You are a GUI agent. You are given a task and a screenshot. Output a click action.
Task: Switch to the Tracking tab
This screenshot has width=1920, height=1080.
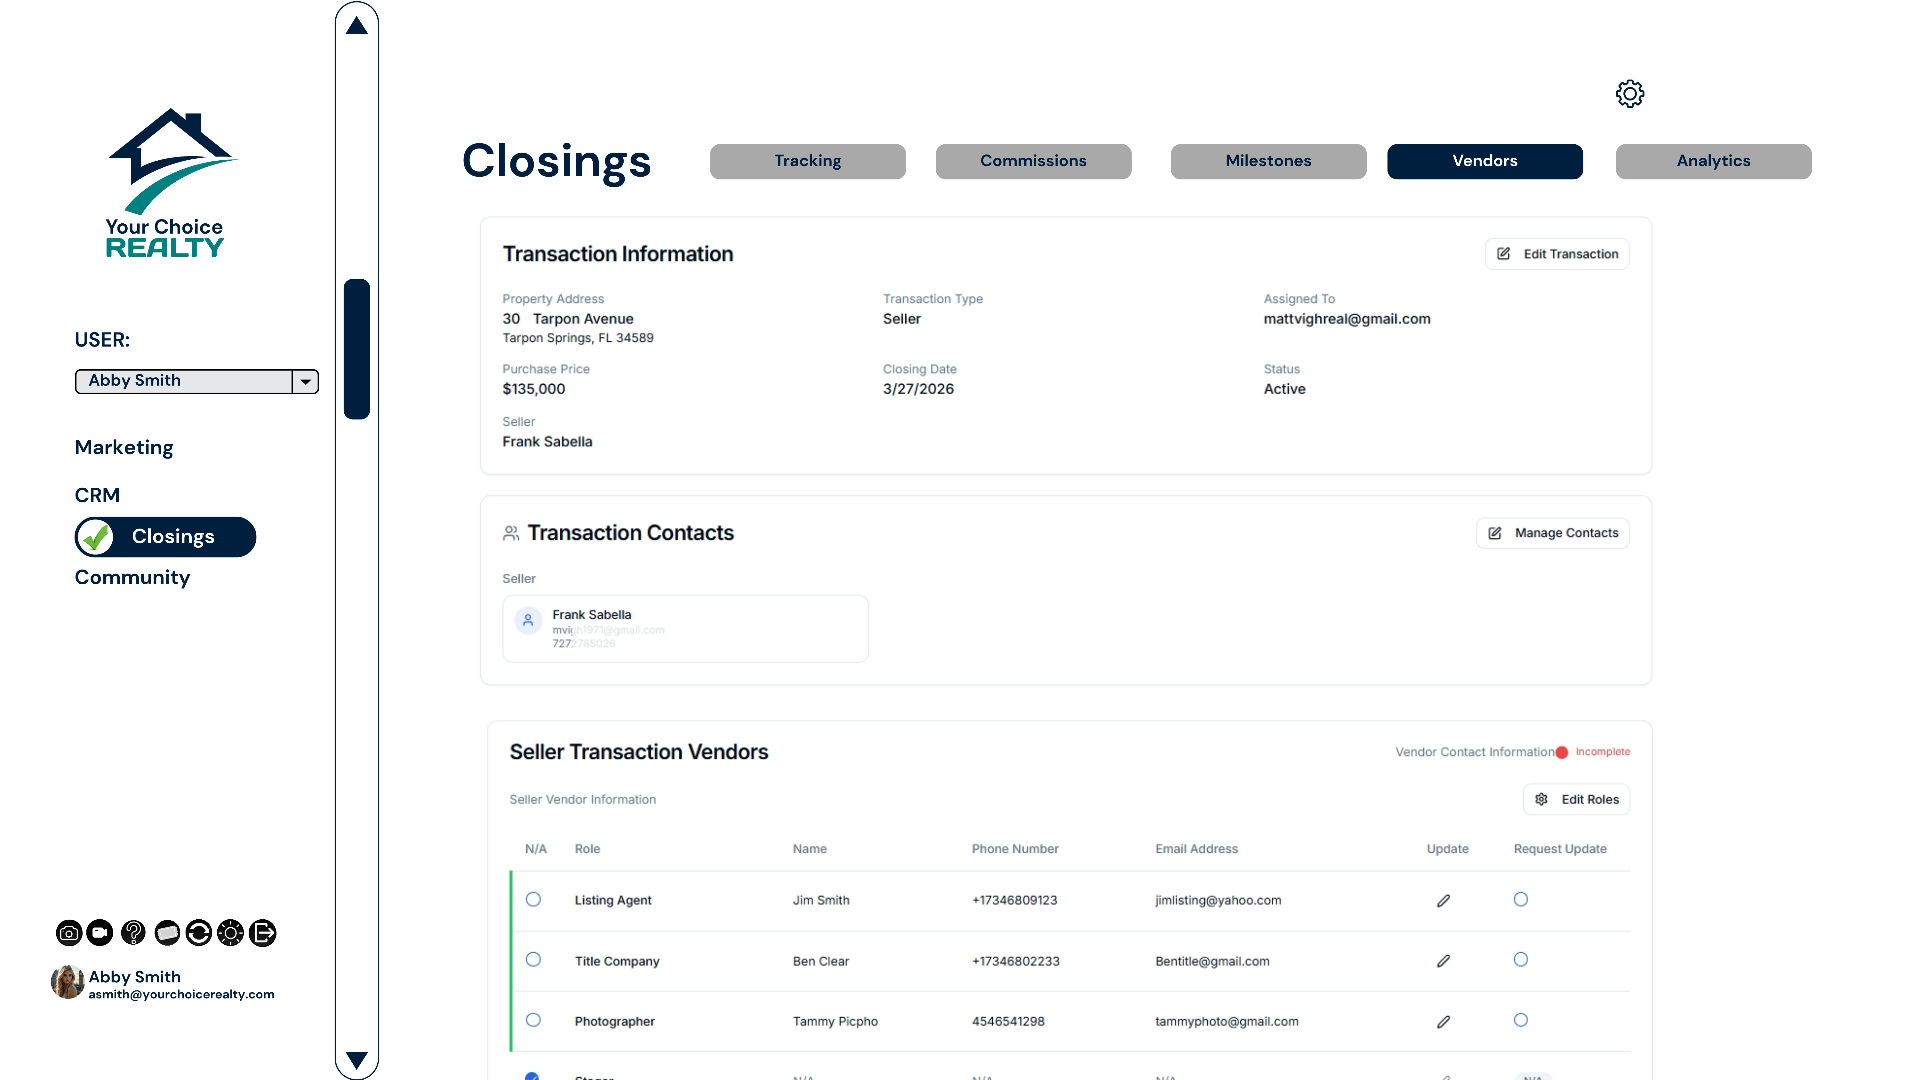coord(808,161)
